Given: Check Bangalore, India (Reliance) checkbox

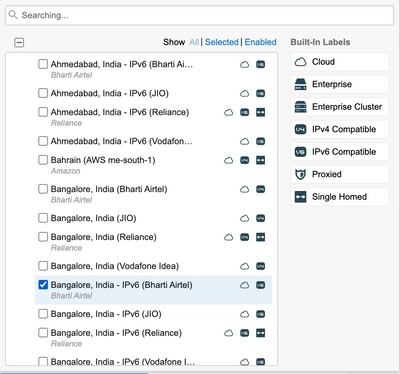Looking at the screenshot, I should click(x=43, y=237).
